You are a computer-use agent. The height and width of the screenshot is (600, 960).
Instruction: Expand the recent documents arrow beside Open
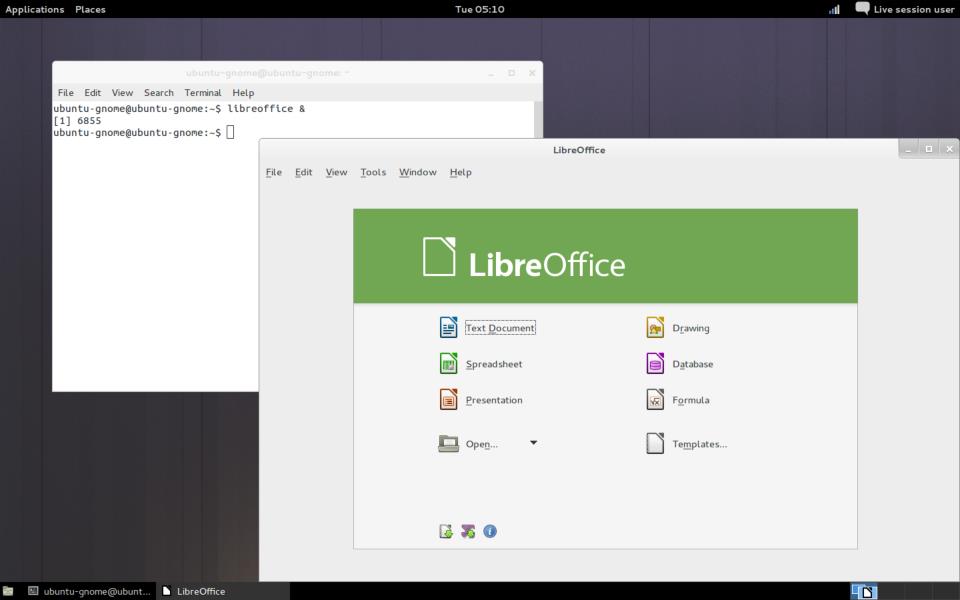tap(533, 443)
